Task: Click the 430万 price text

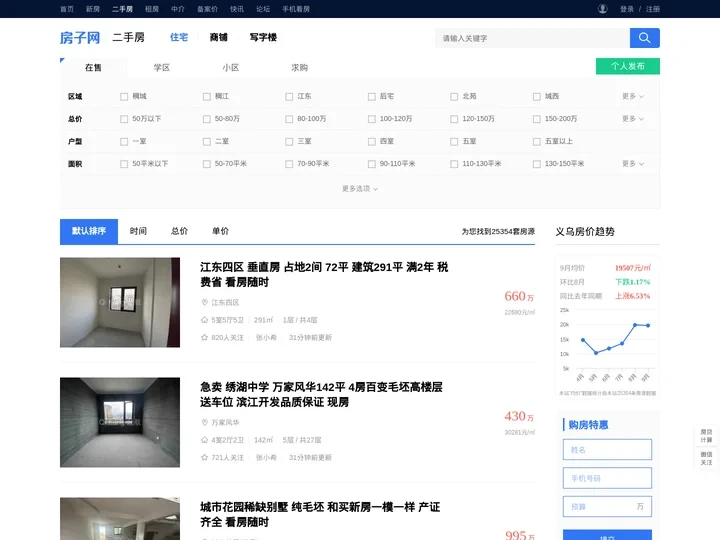Action: point(519,416)
